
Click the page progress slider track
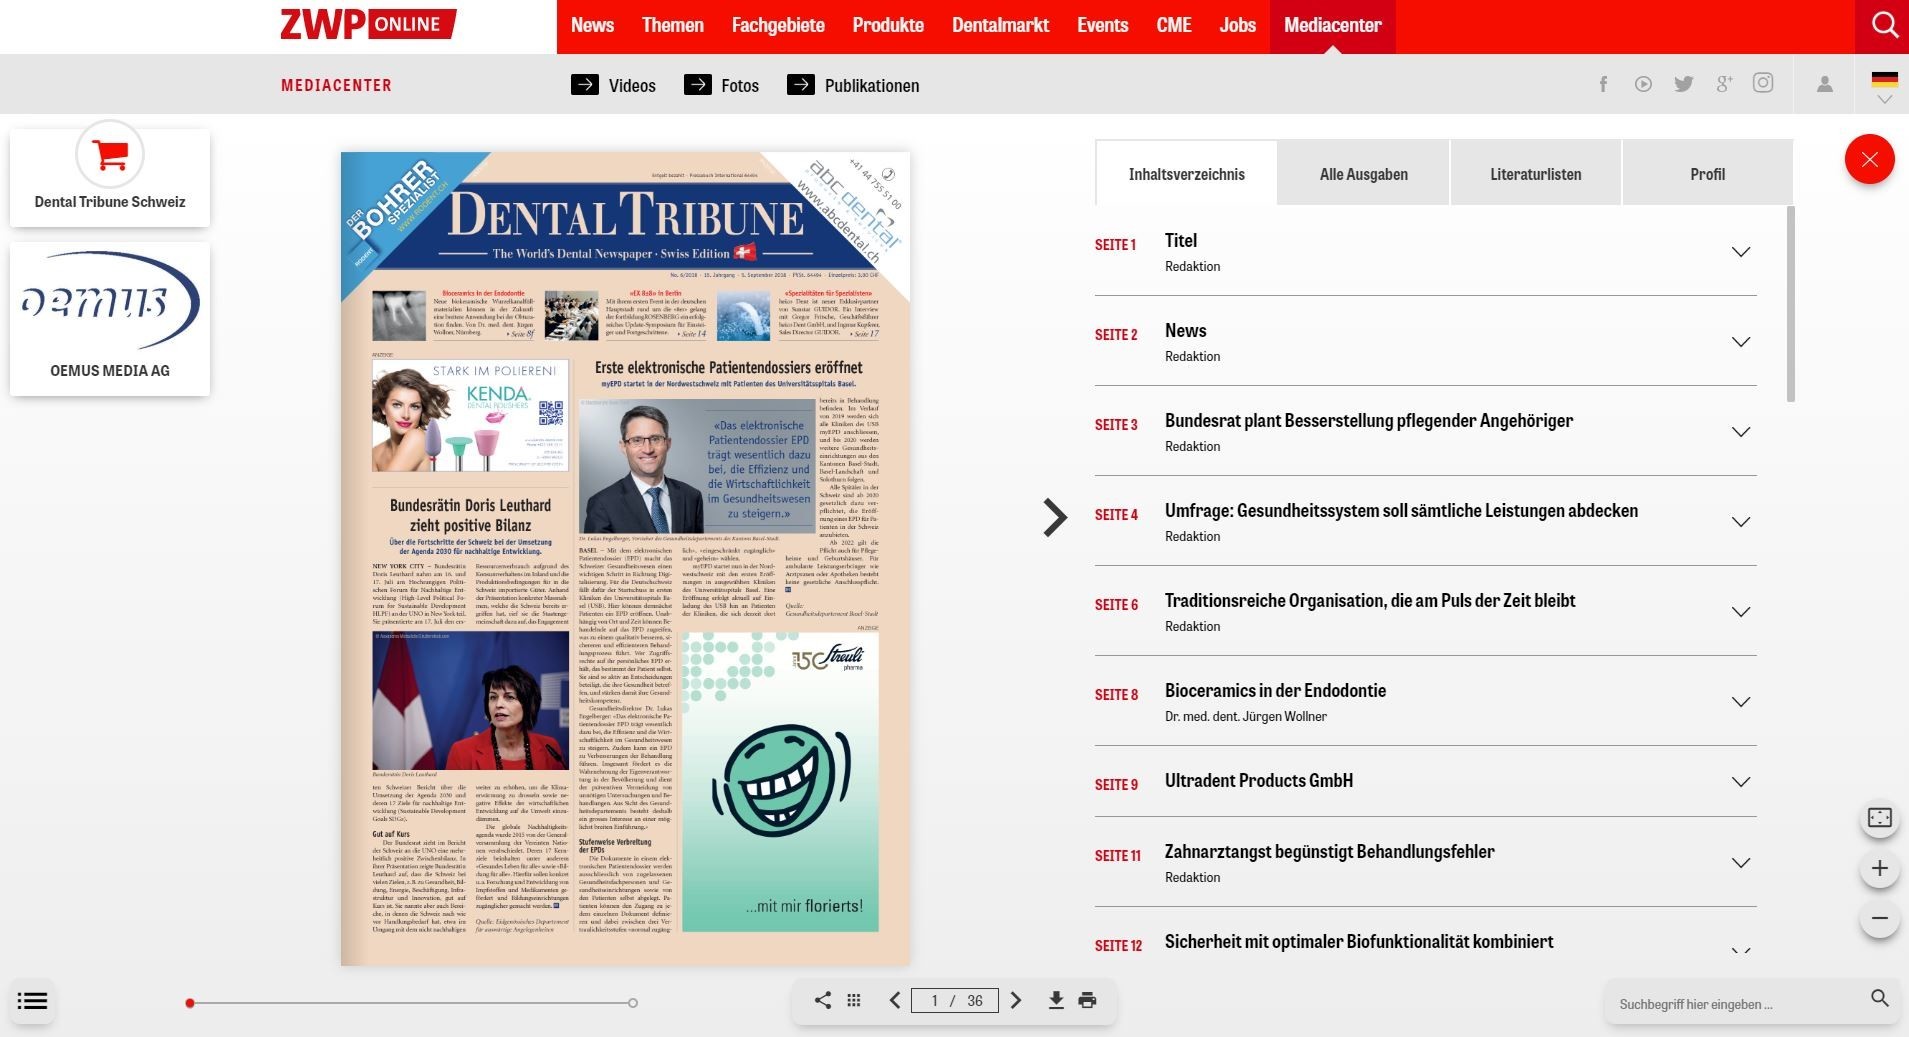click(410, 1003)
